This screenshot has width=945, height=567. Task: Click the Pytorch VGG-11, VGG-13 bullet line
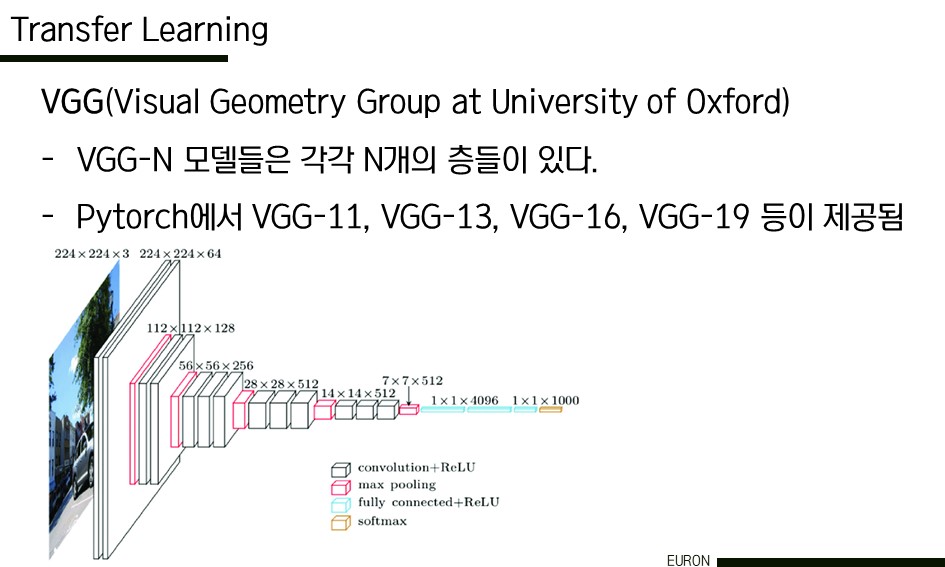coord(489,217)
